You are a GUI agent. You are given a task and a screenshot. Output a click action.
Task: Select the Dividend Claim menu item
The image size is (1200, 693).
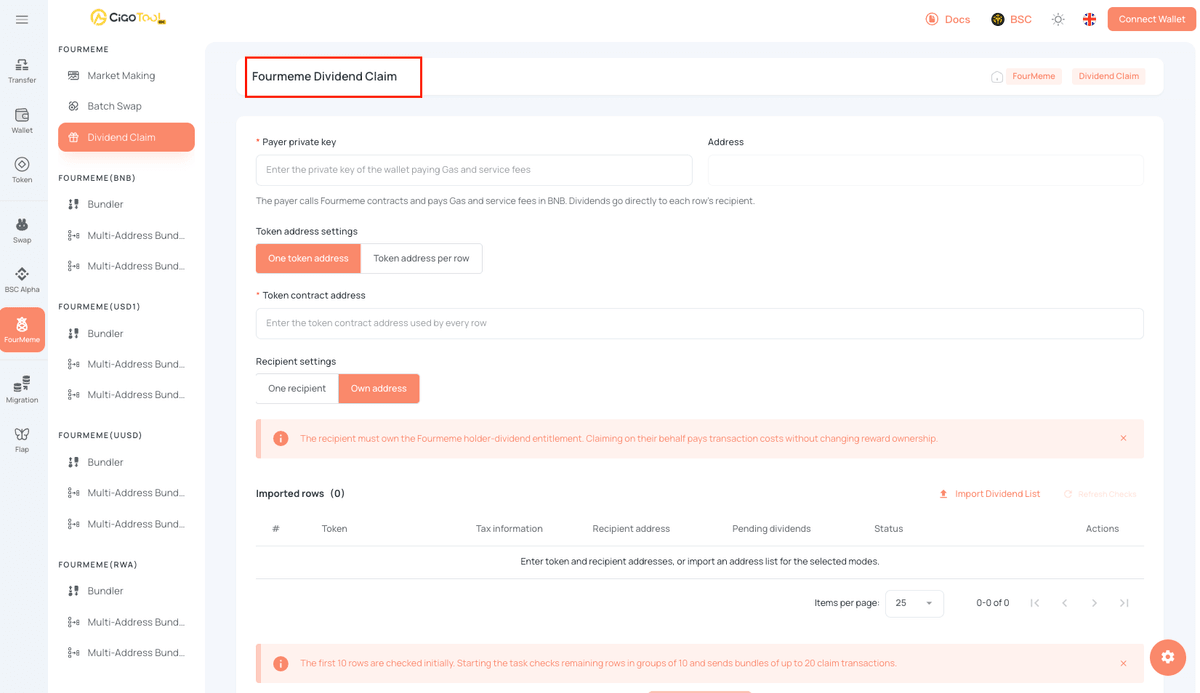pyautogui.click(x=126, y=137)
